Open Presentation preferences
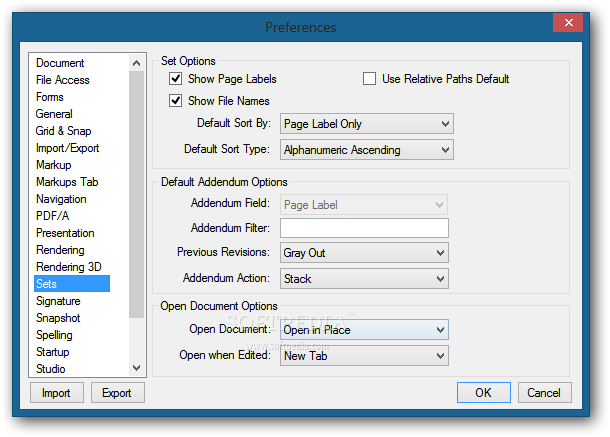Screen dimensions: 610x437 pos(65,233)
